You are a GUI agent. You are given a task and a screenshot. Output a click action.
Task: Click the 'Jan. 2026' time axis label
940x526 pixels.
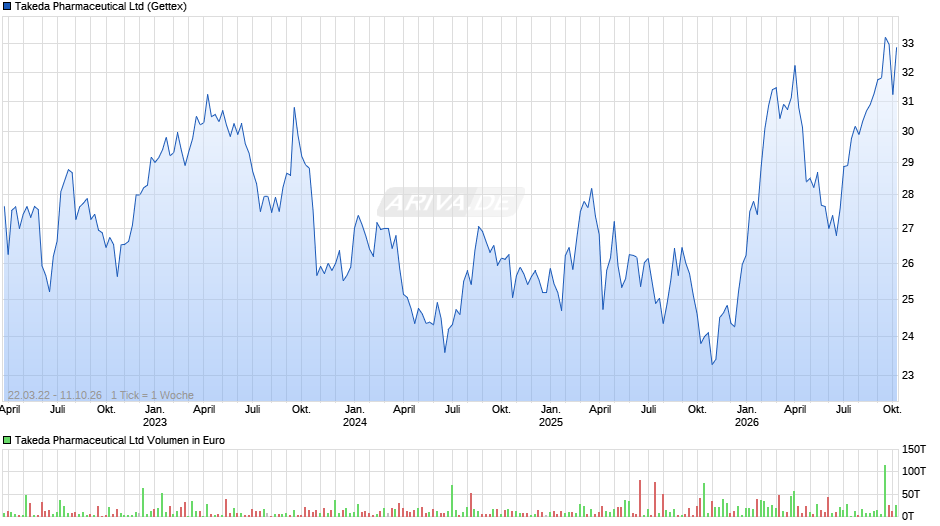(747, 416)
